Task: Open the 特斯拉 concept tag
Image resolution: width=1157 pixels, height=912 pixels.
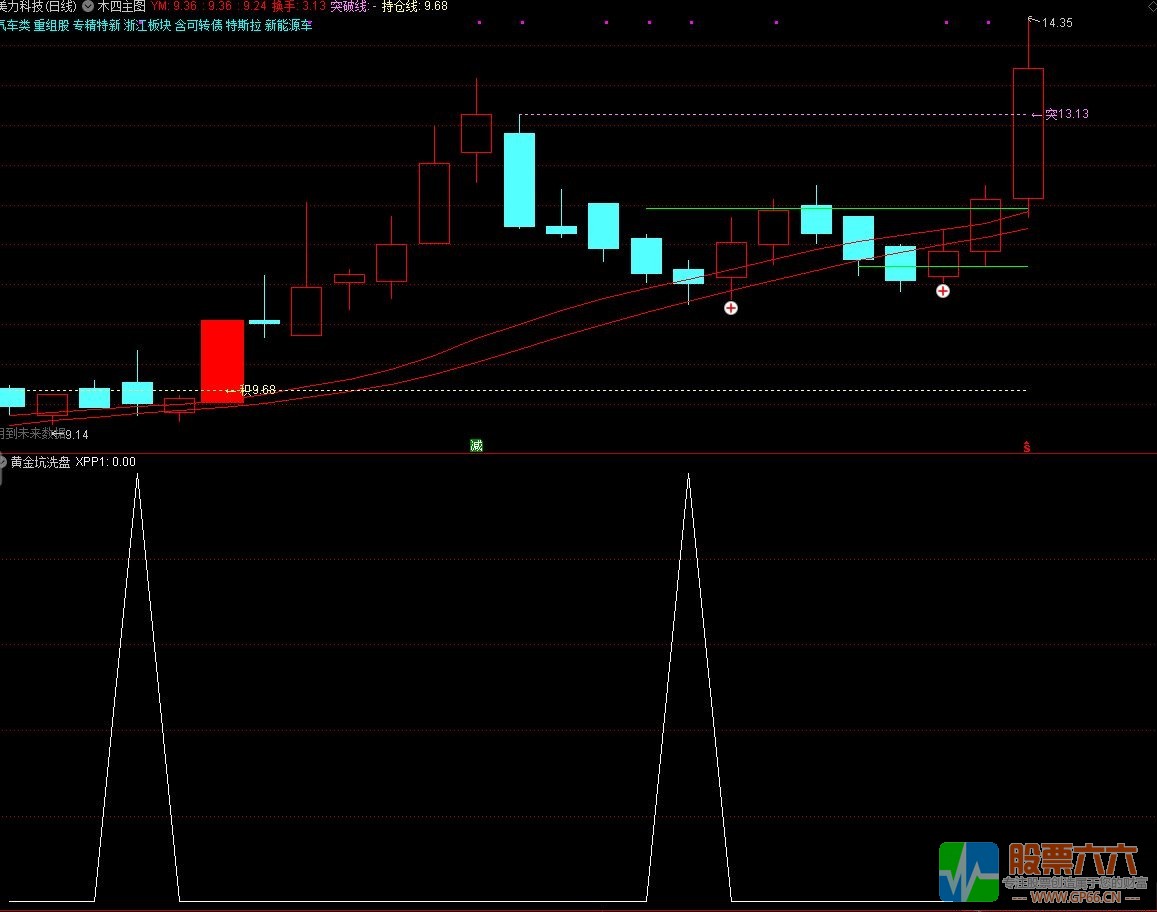Action: point(244,25)
